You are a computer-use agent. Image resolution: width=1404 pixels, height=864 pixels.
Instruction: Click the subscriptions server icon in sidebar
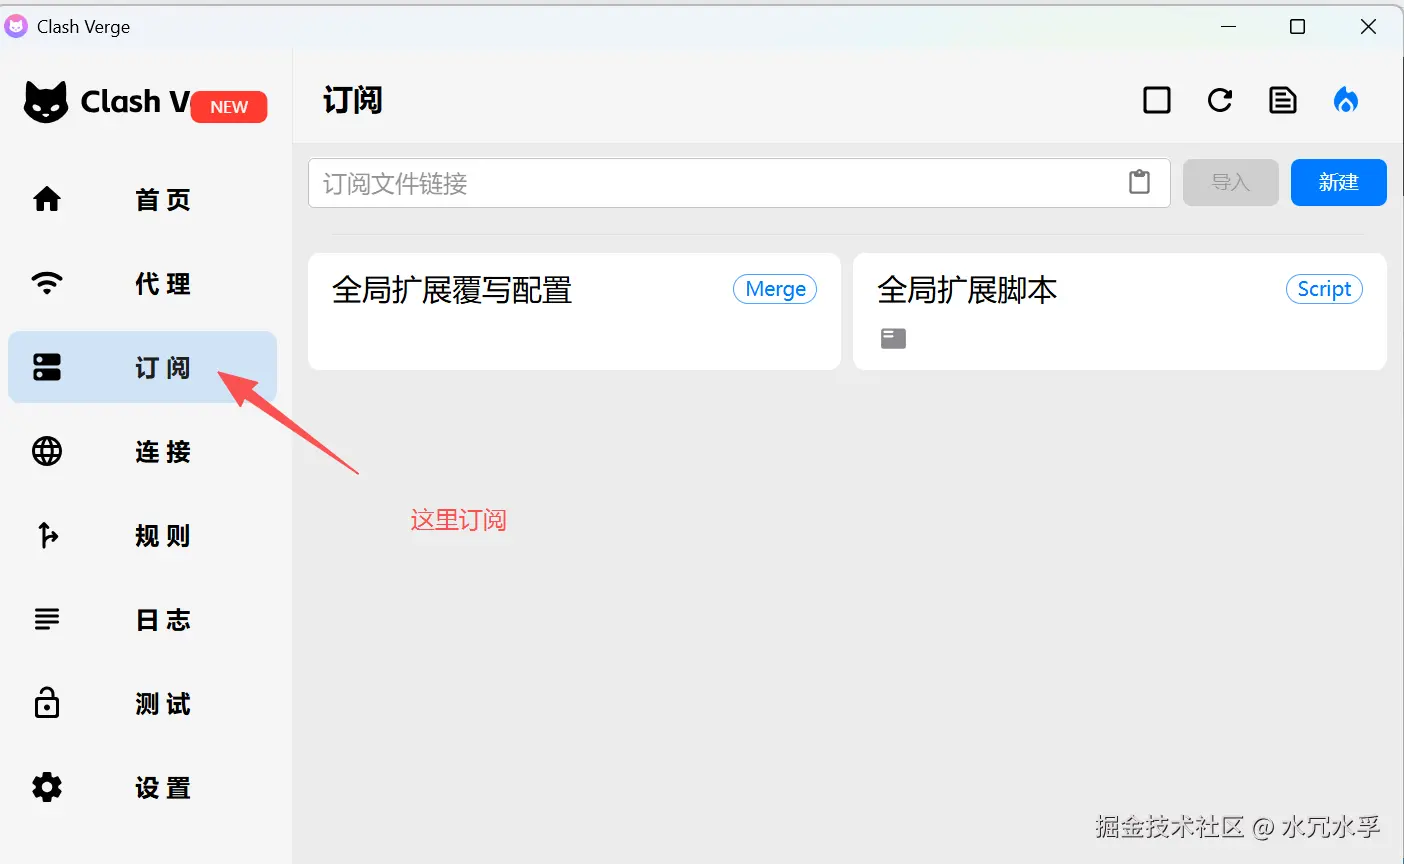[47, 367]
